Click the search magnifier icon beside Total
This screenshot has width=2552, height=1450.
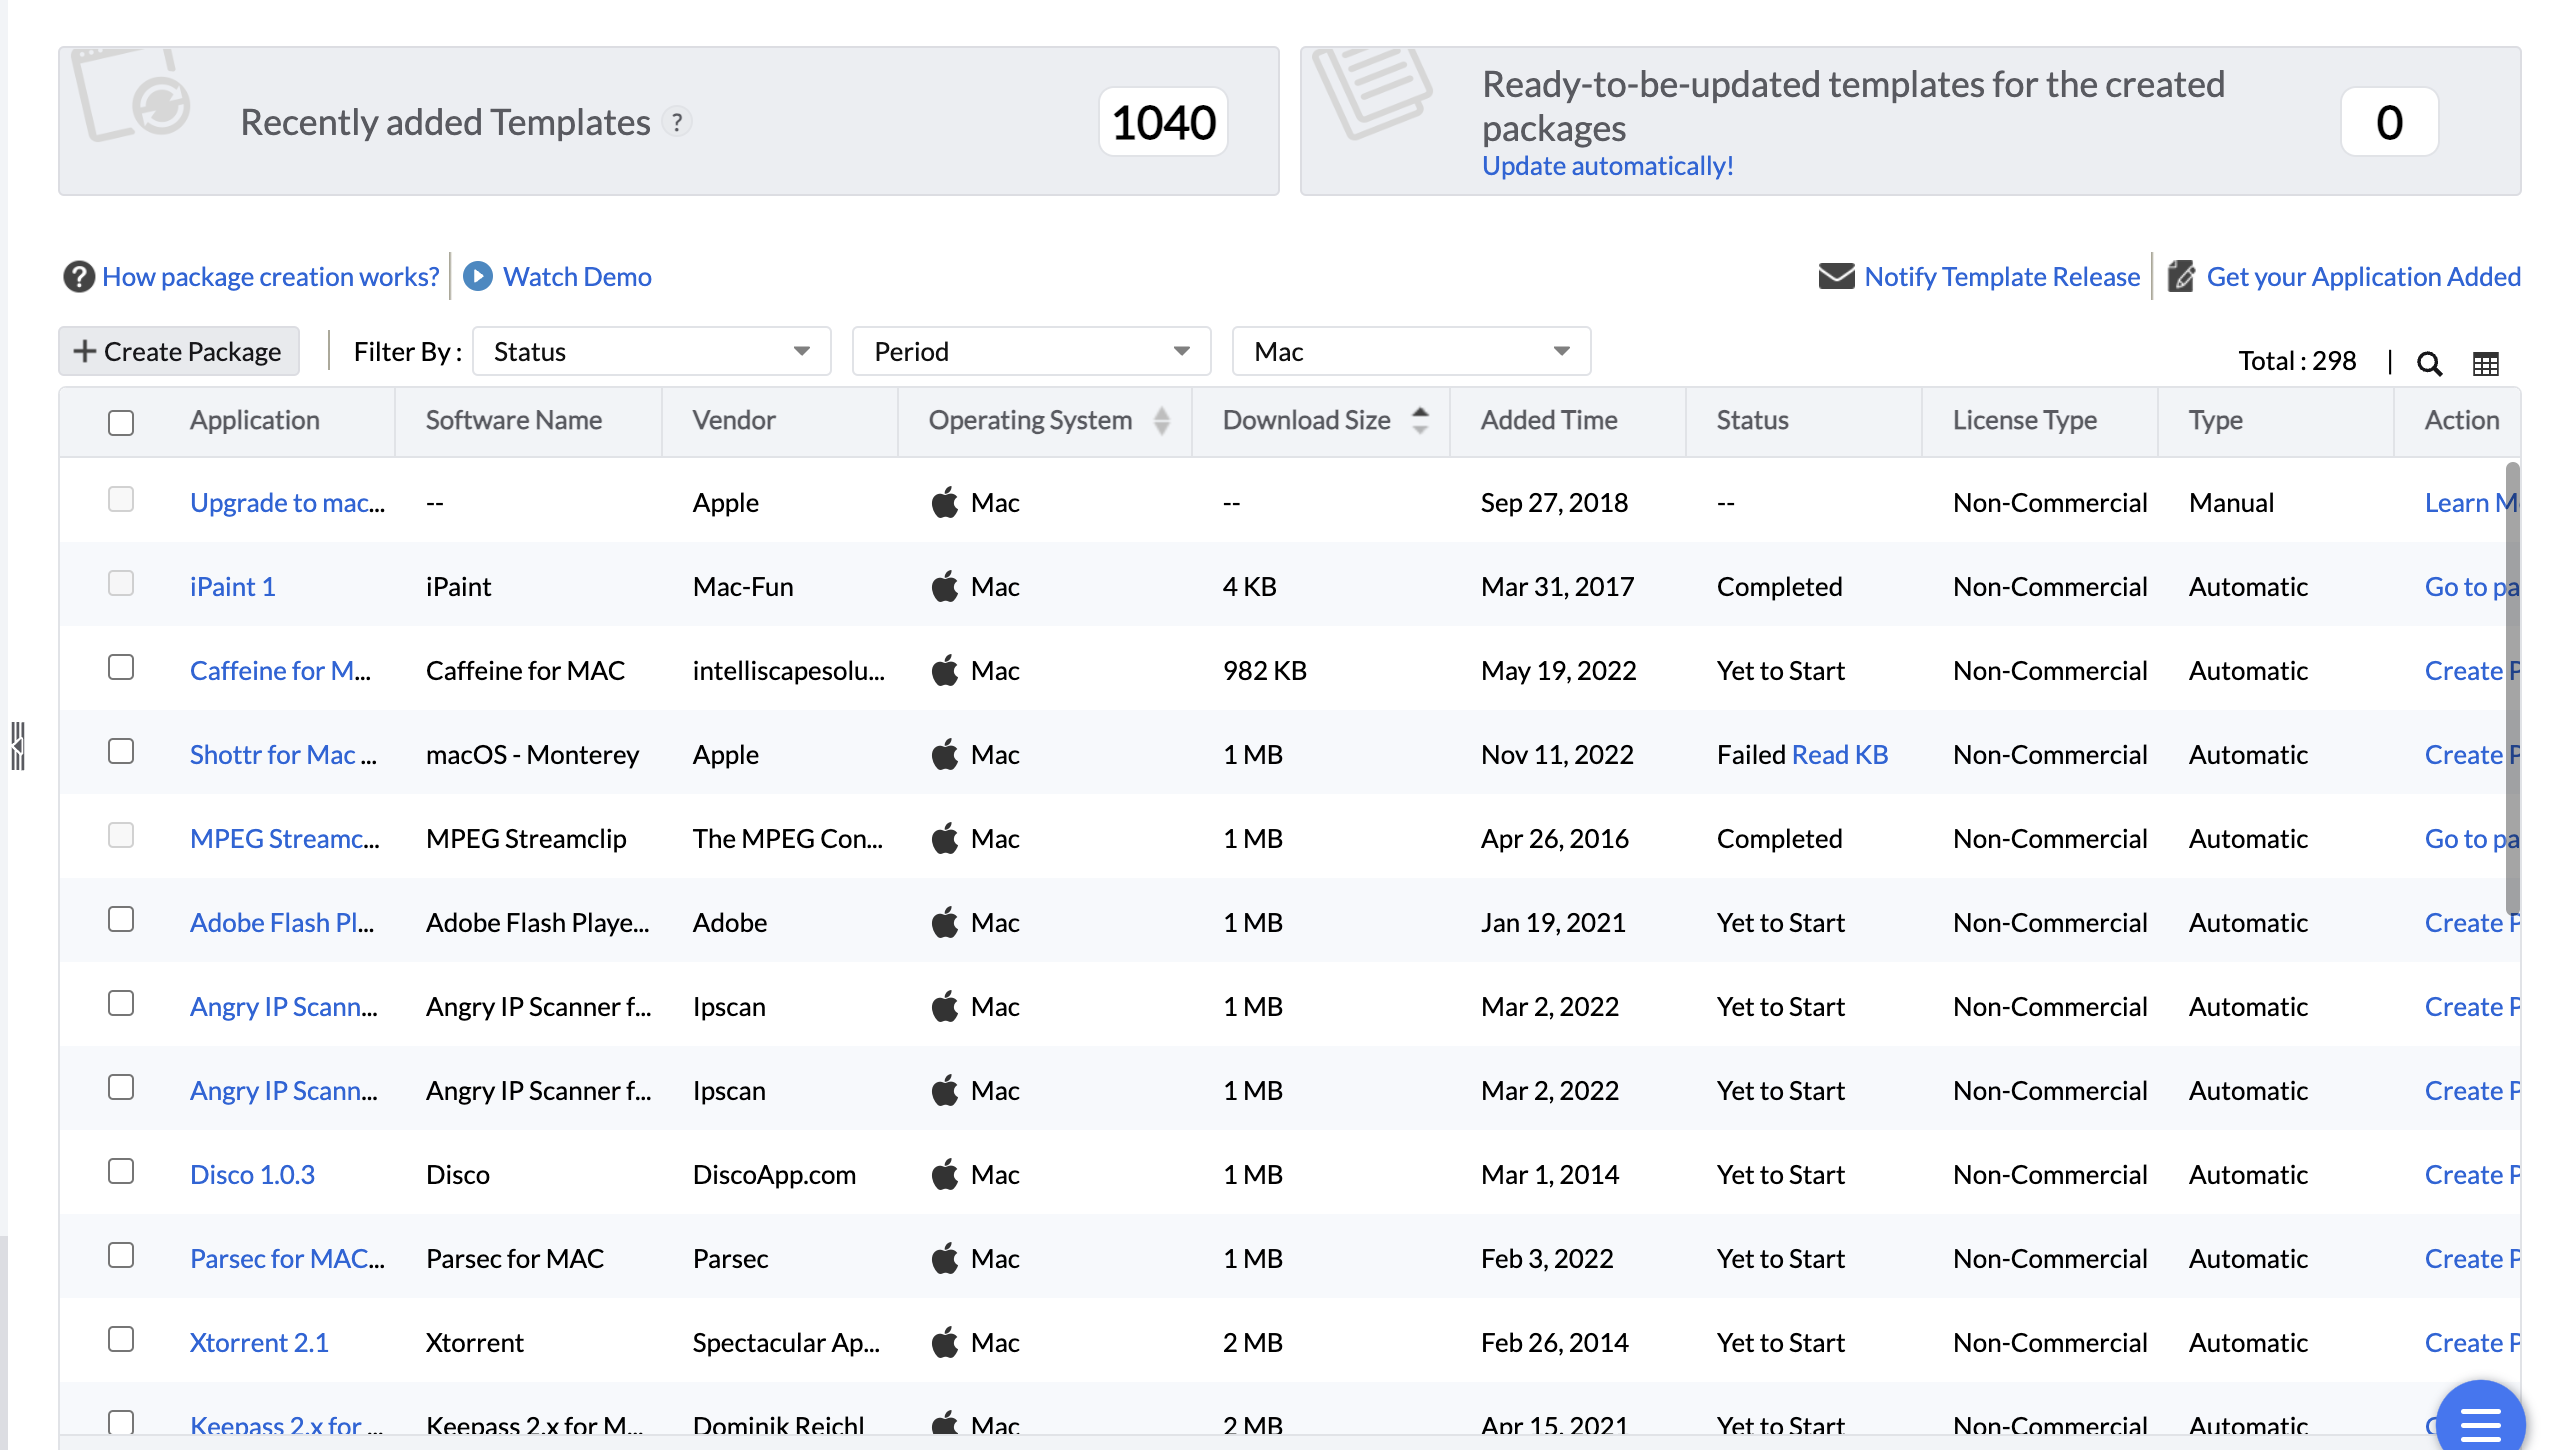pyautogui.click(x=2429, y=363)
